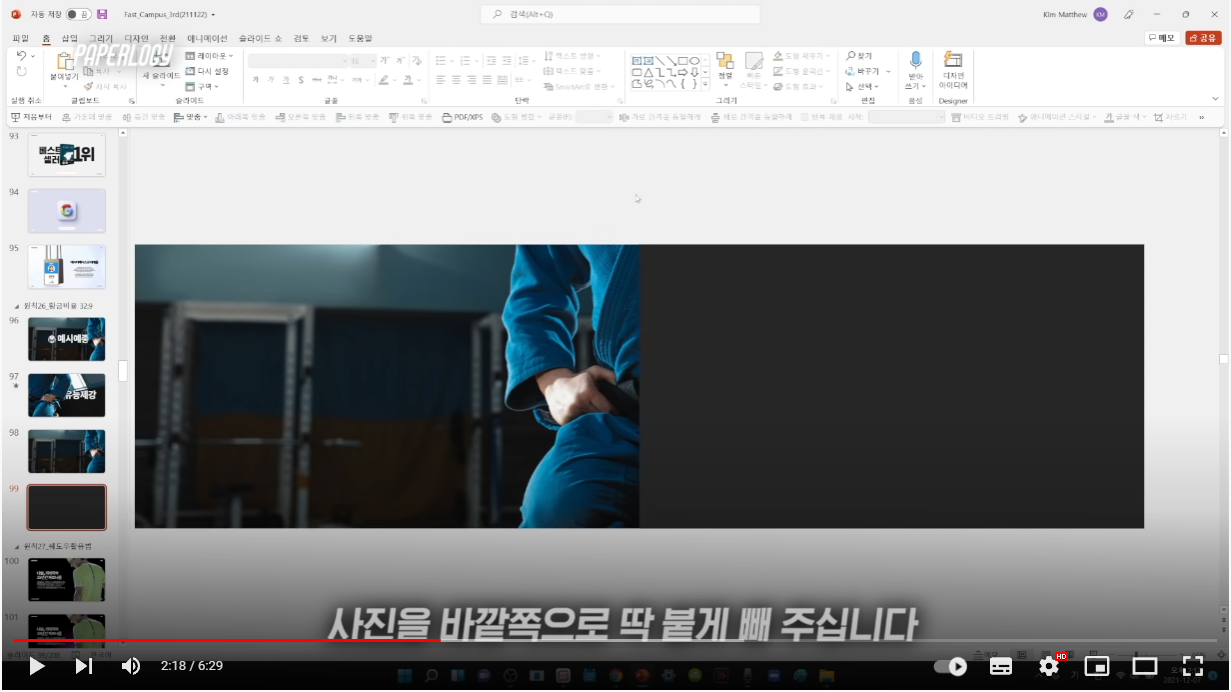Switch to the 디자인 ribbon tab
This screenshot has width=1231, height=692.
coord(136,38)
